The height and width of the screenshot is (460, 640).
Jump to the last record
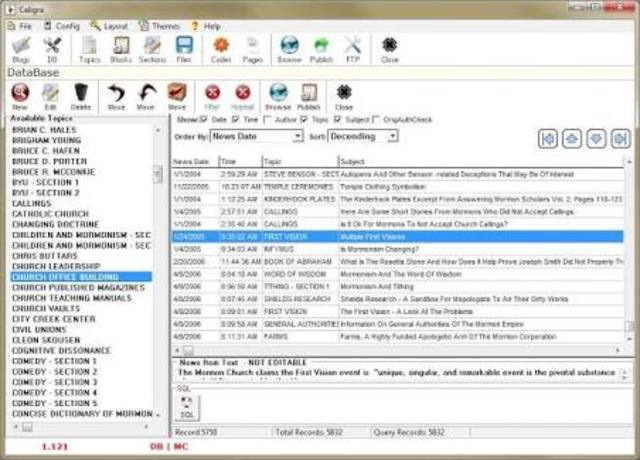tap(620, 139)
